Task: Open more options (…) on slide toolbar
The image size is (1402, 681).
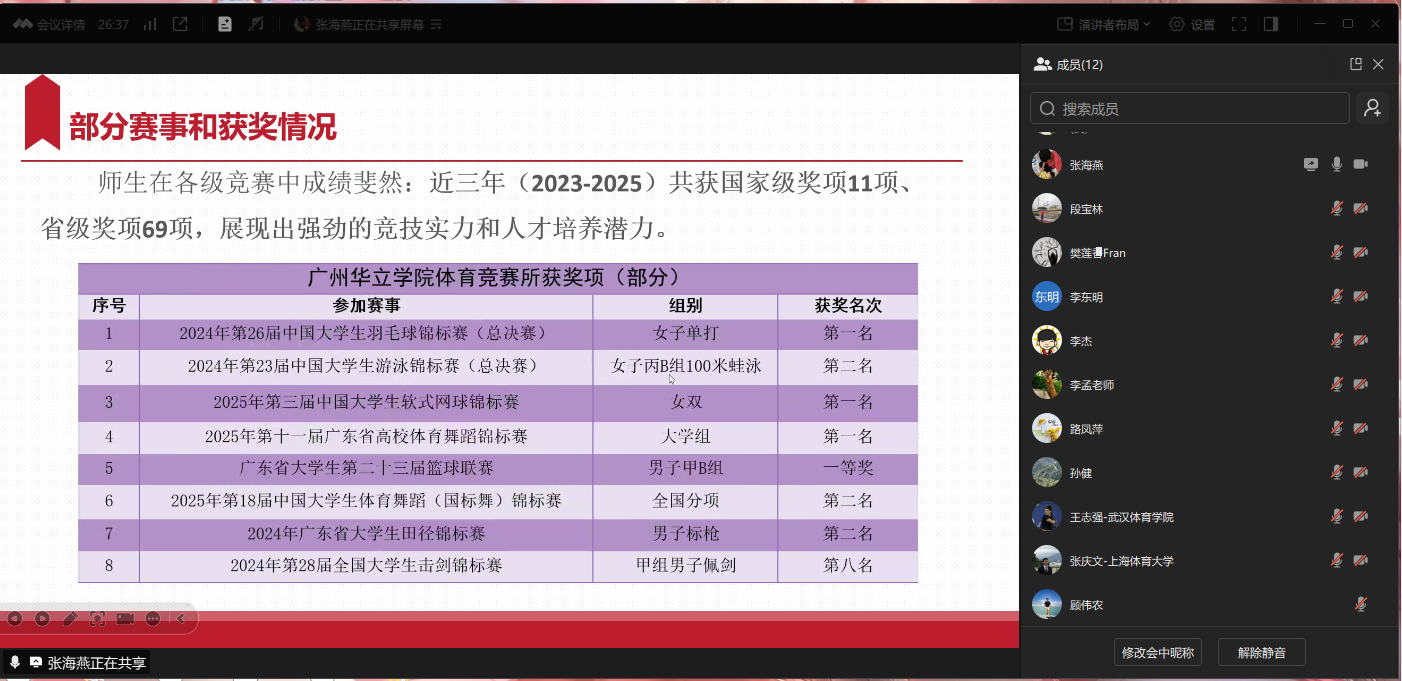Action: point(153,619)
